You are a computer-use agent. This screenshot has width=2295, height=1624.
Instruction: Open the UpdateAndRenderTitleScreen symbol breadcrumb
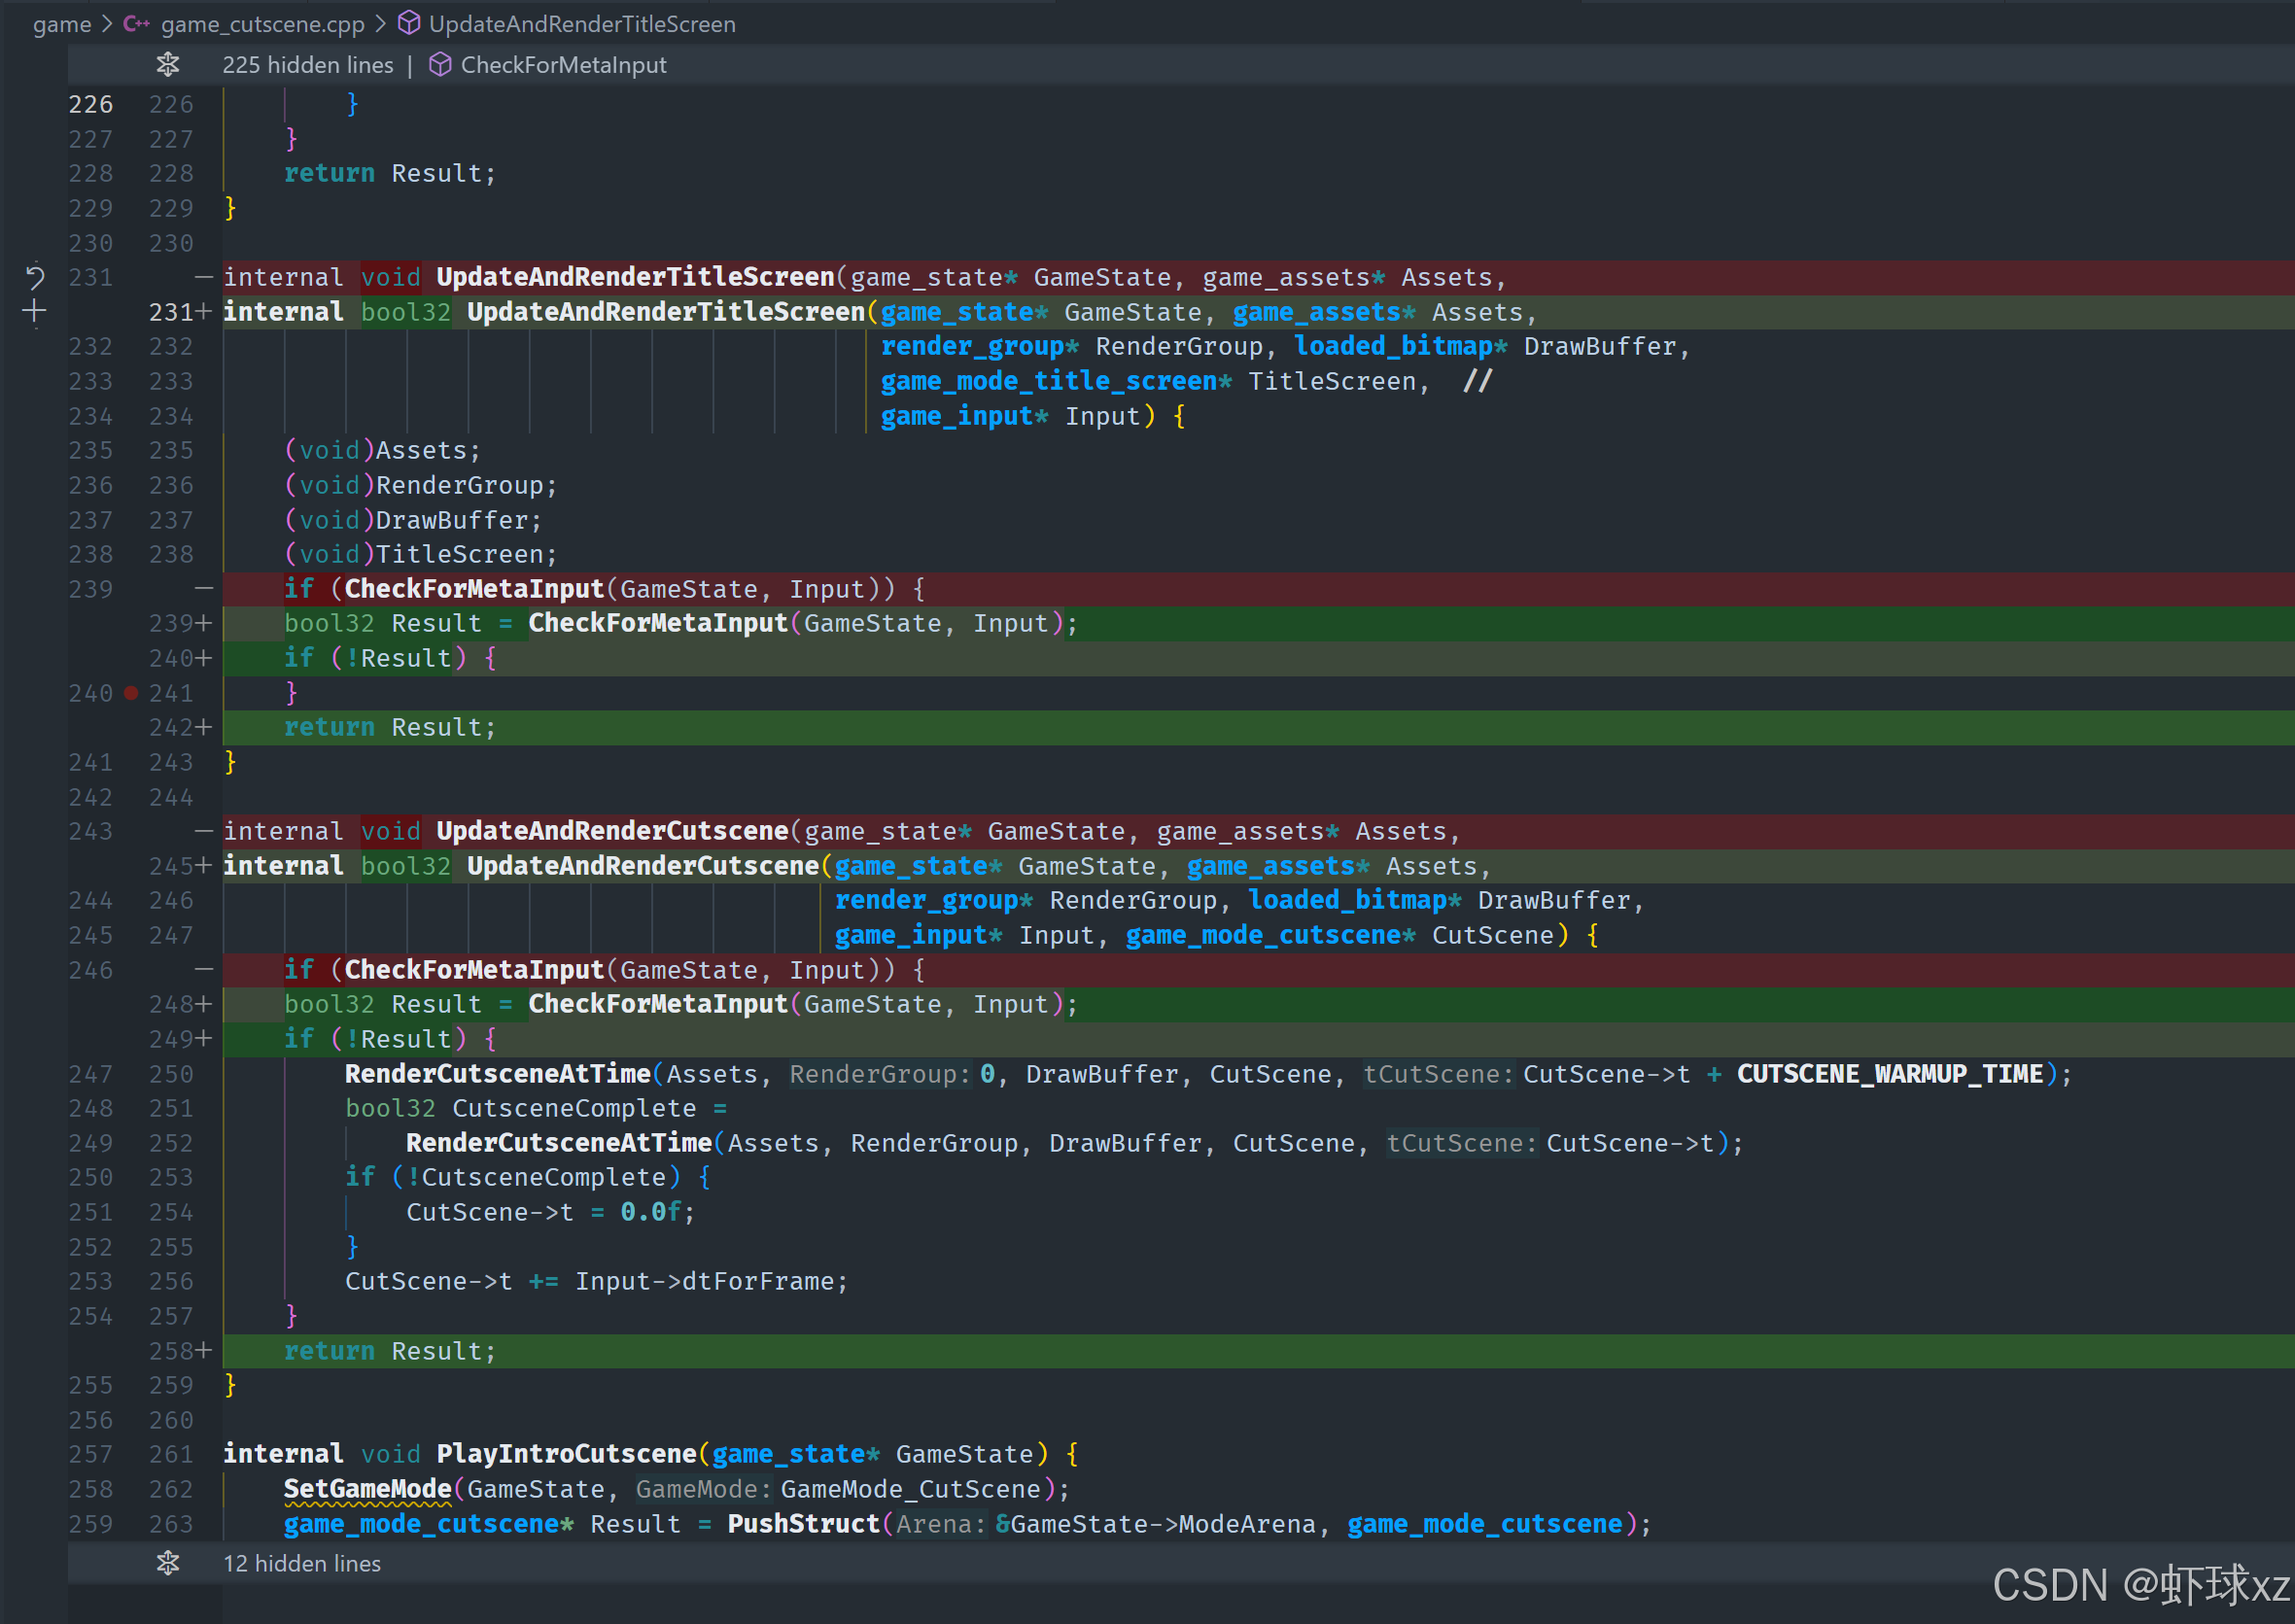pyautogui.click(x=582, y=24)
